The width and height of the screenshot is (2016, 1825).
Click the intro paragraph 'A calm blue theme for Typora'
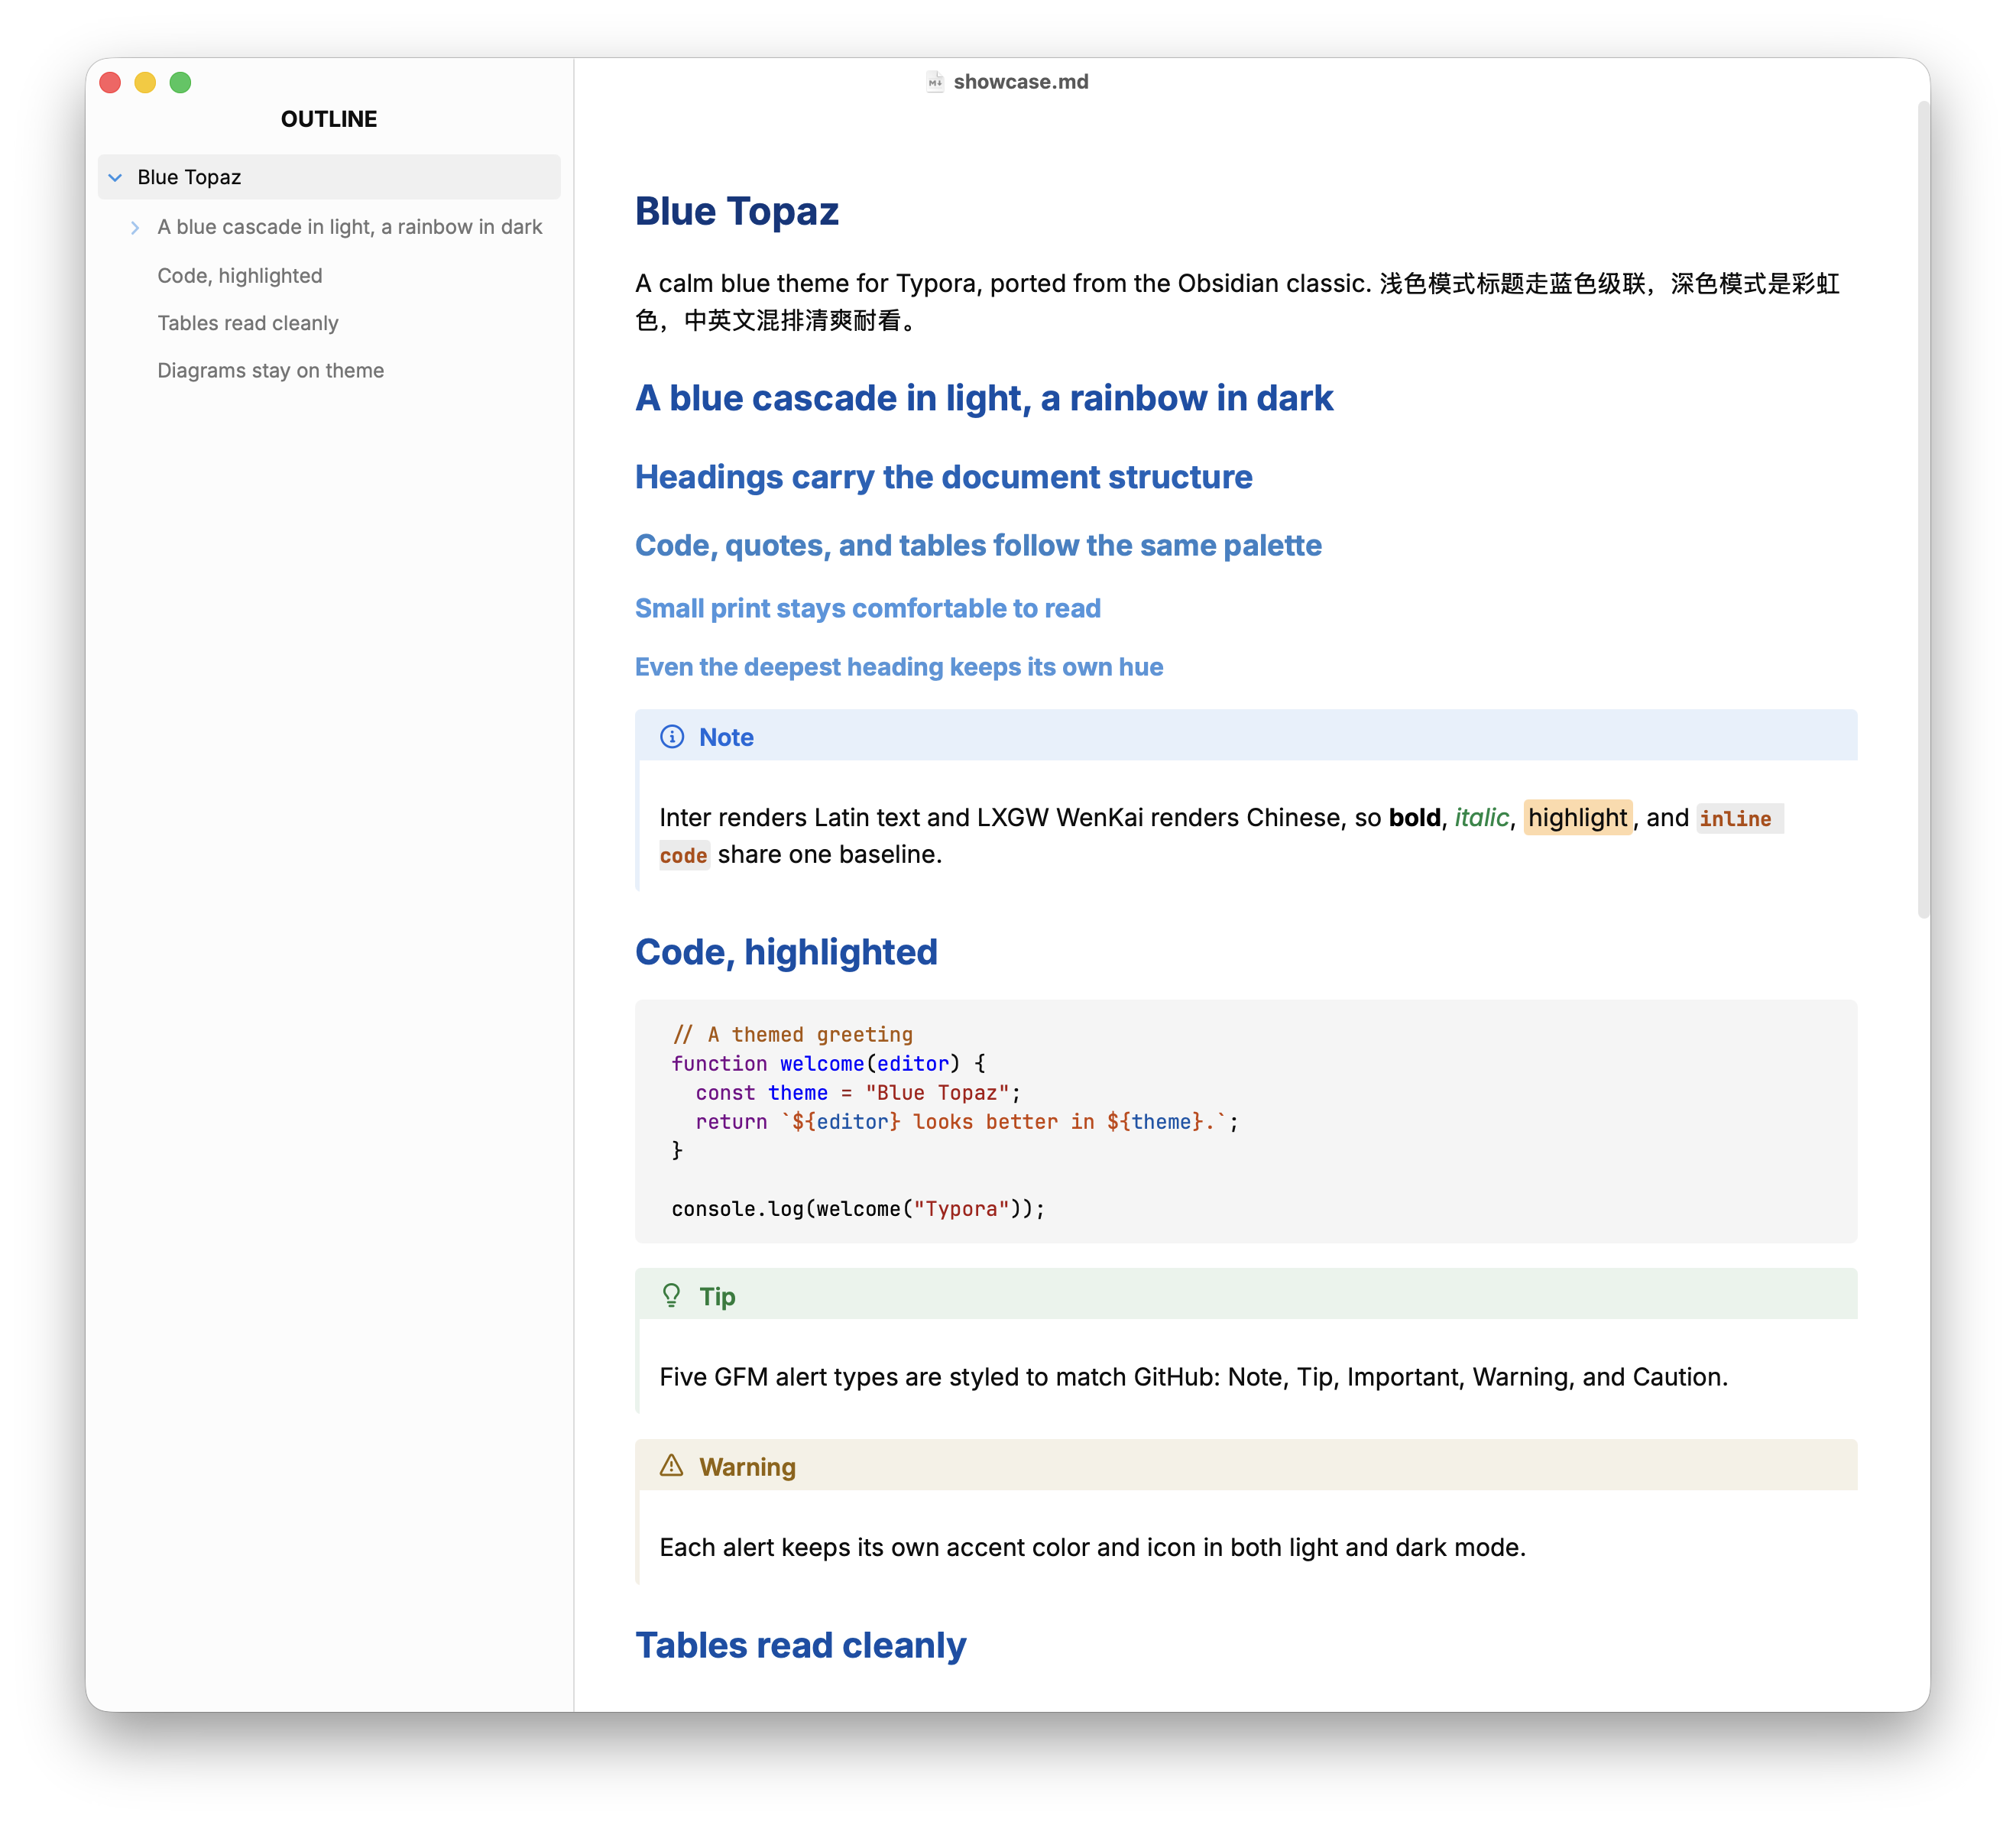[1237, 301]
